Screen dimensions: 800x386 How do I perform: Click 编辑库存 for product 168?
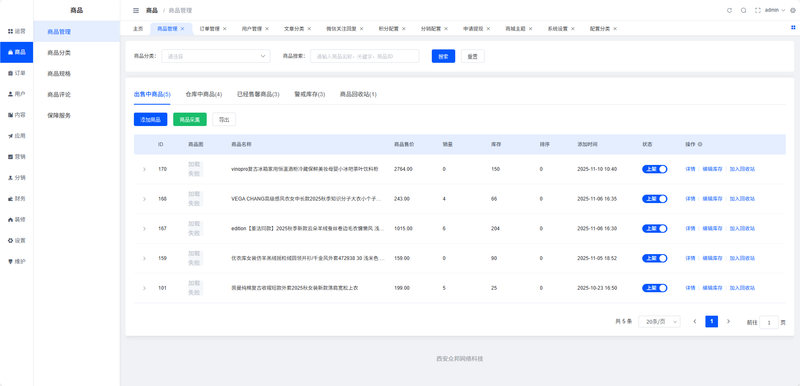712,199
